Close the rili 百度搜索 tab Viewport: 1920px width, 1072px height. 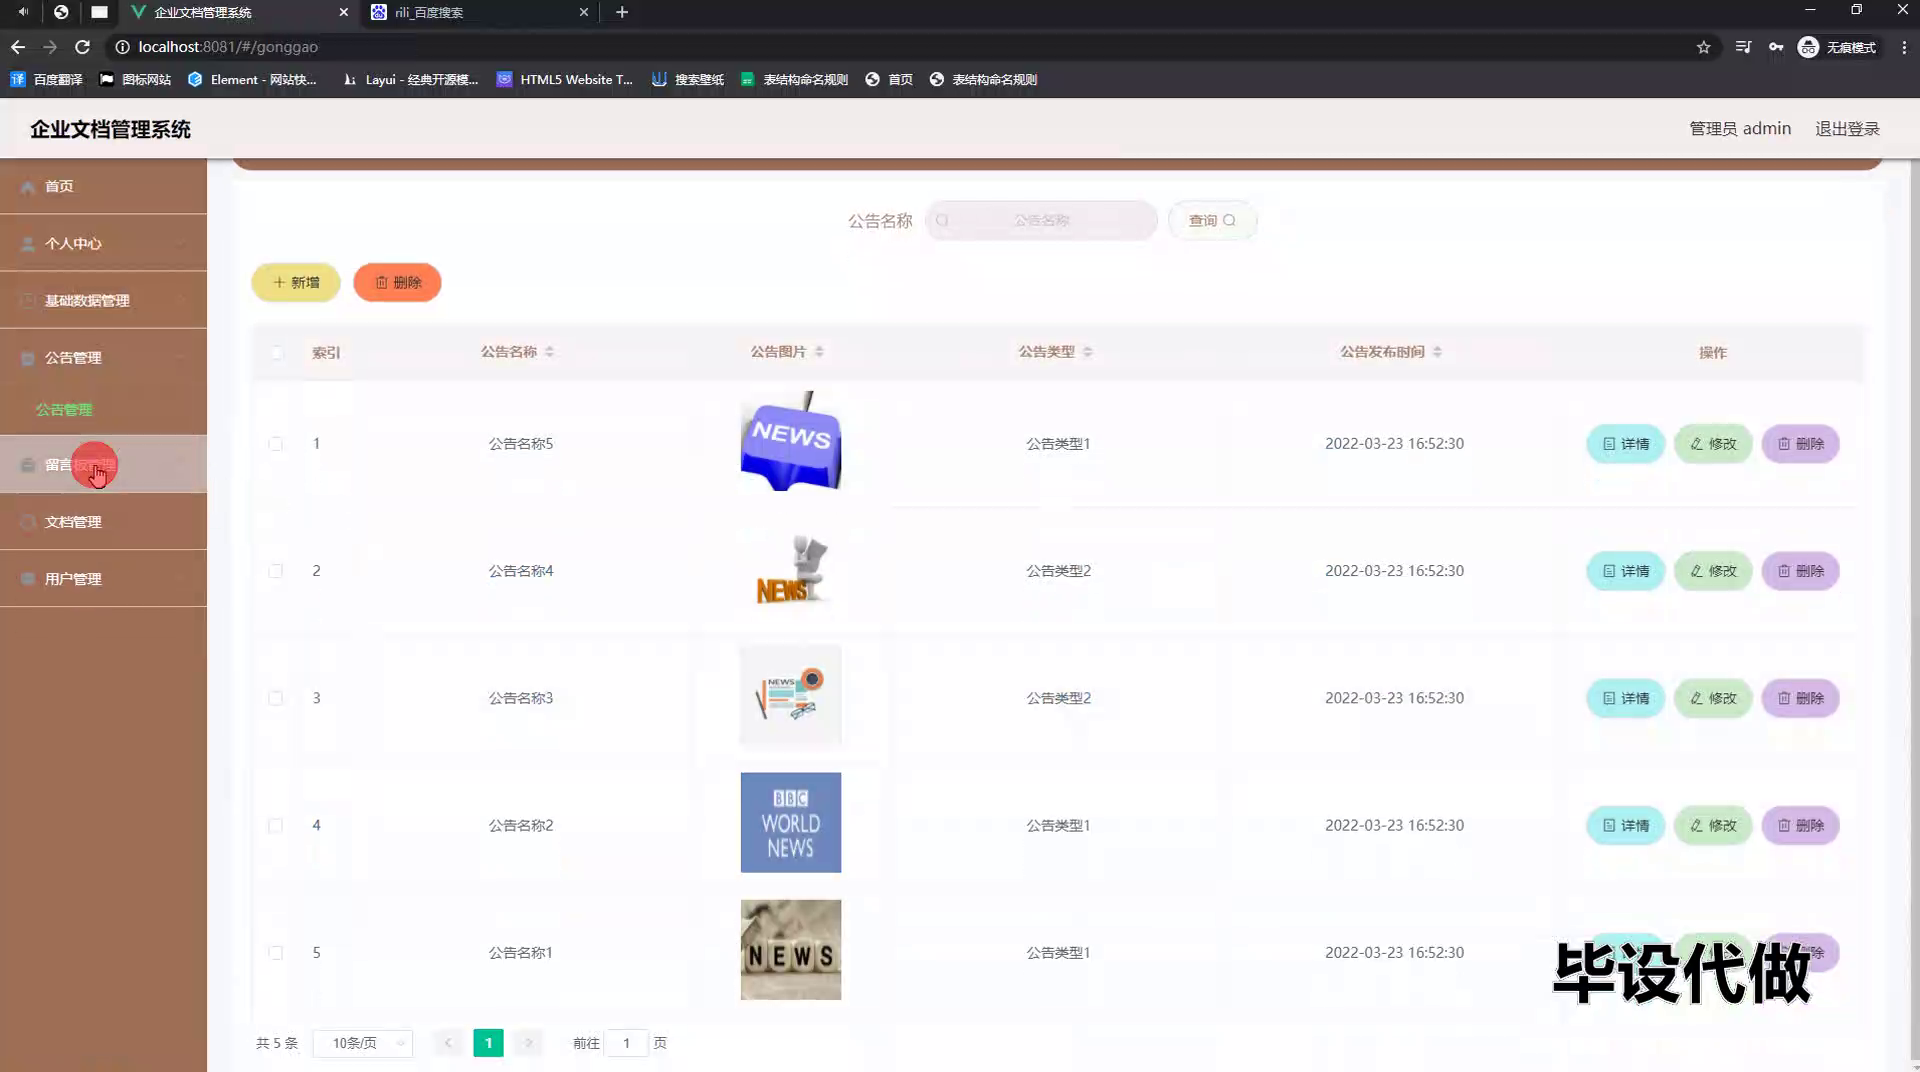pos(584,12)
